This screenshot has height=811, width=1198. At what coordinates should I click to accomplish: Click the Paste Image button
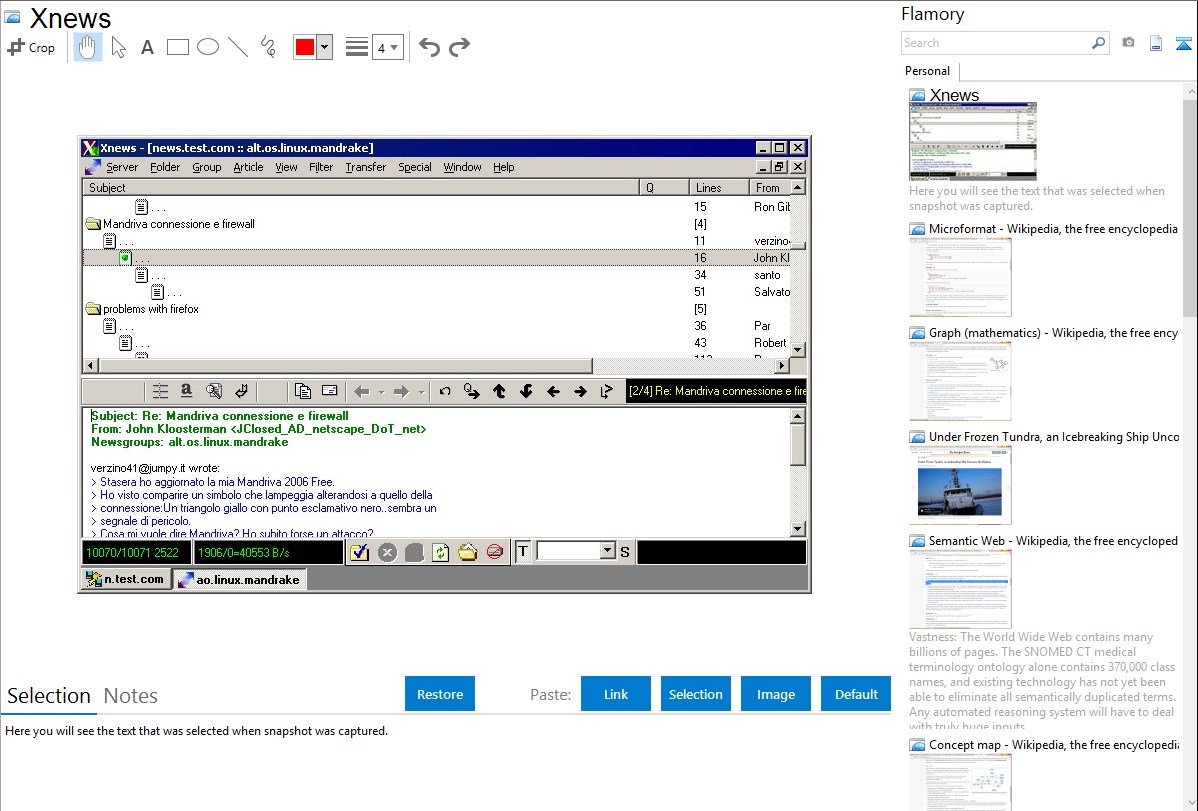pos(775,693)
